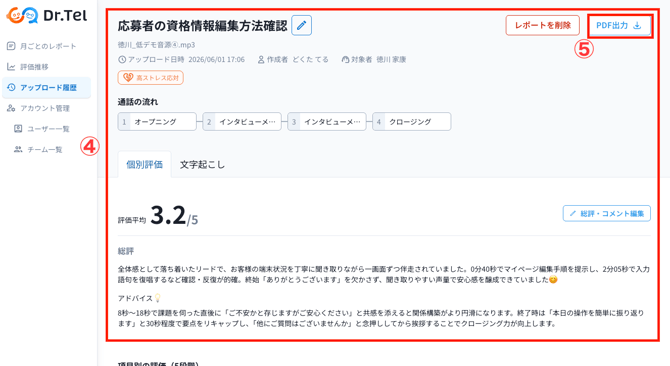Image resolution: width=670 pixels, height=366 pixels.
Task: Open 月ごとのレポート in sidebar
Action: point(46,46)
